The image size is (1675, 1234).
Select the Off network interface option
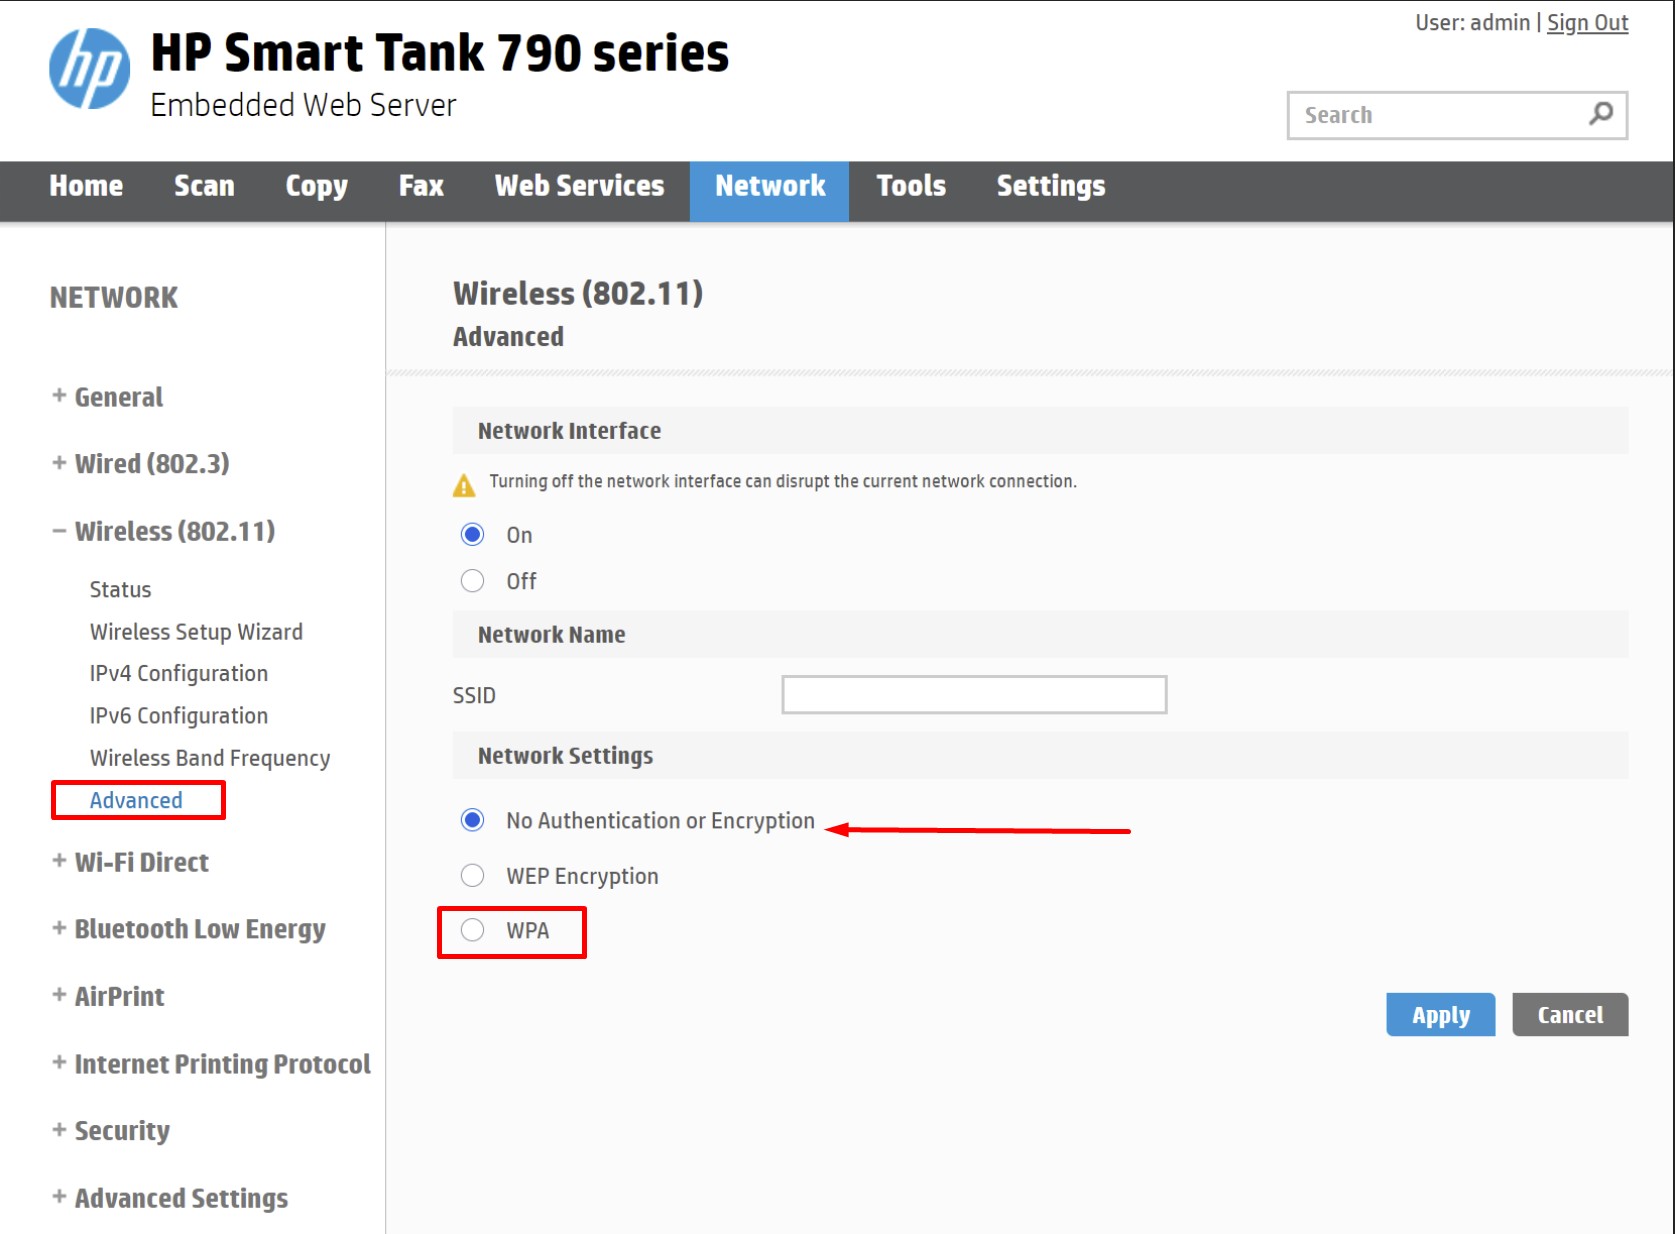tap(472, 581)
